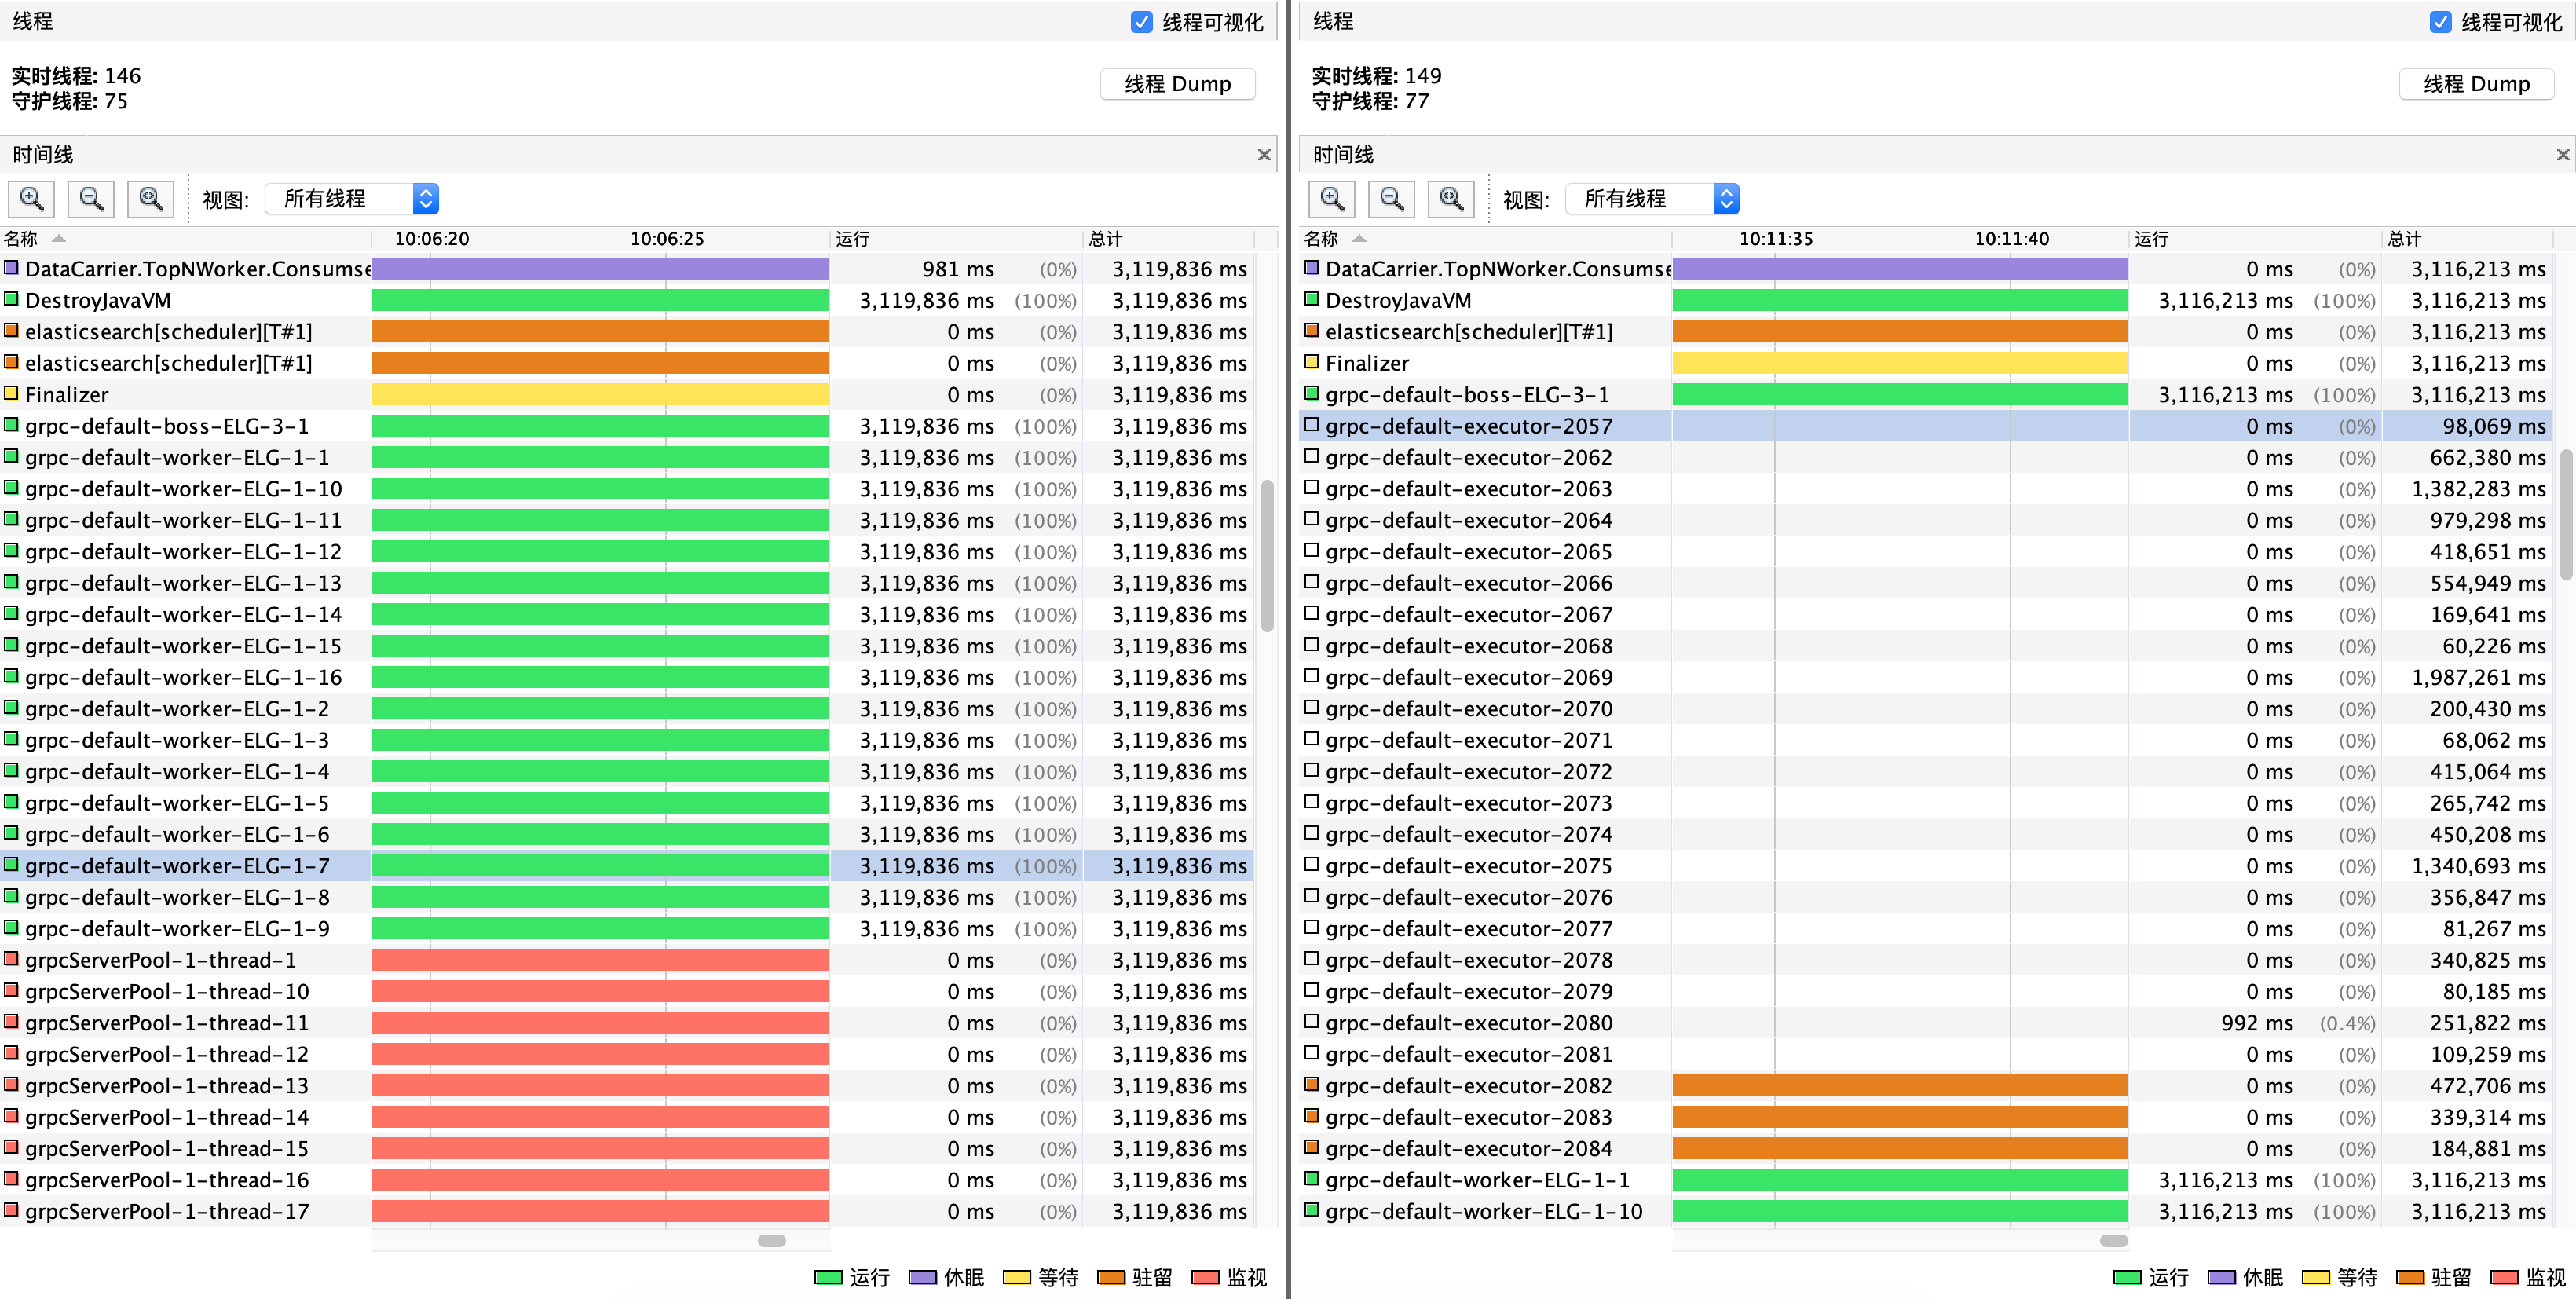The height and width of the screenshot is (1299, 2576).
Task: Open the 所有线程 view dropdown in left panel
Action: [352, 198]
